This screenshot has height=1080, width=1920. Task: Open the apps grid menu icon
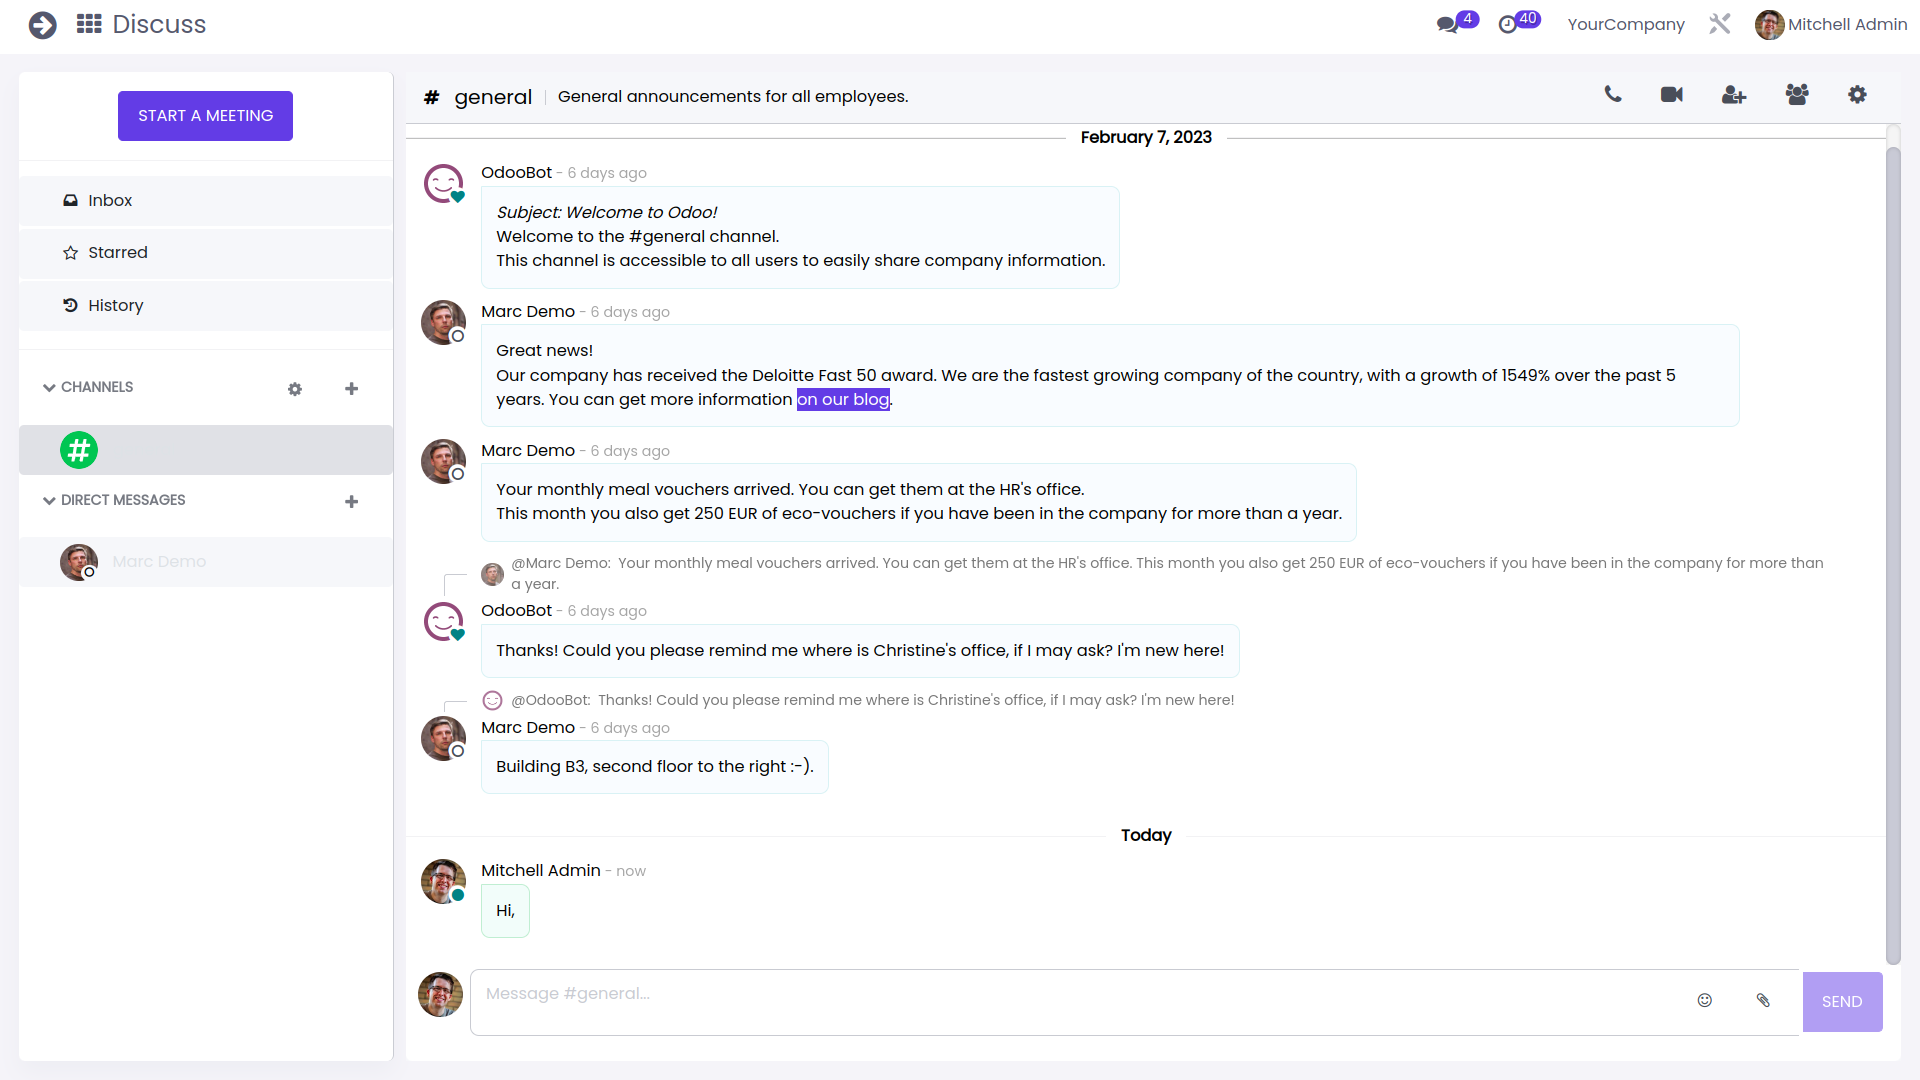click(x=89, y=24)
